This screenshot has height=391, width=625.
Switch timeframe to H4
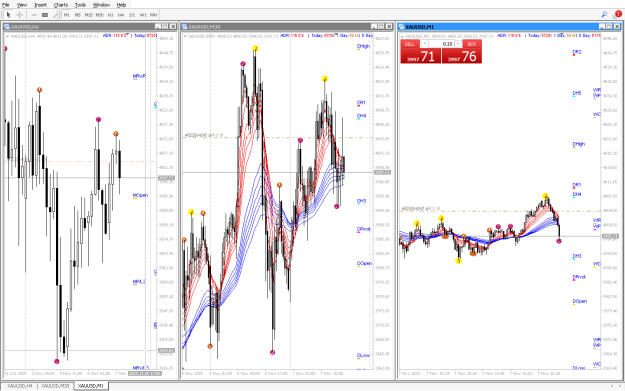pos(121,15)
